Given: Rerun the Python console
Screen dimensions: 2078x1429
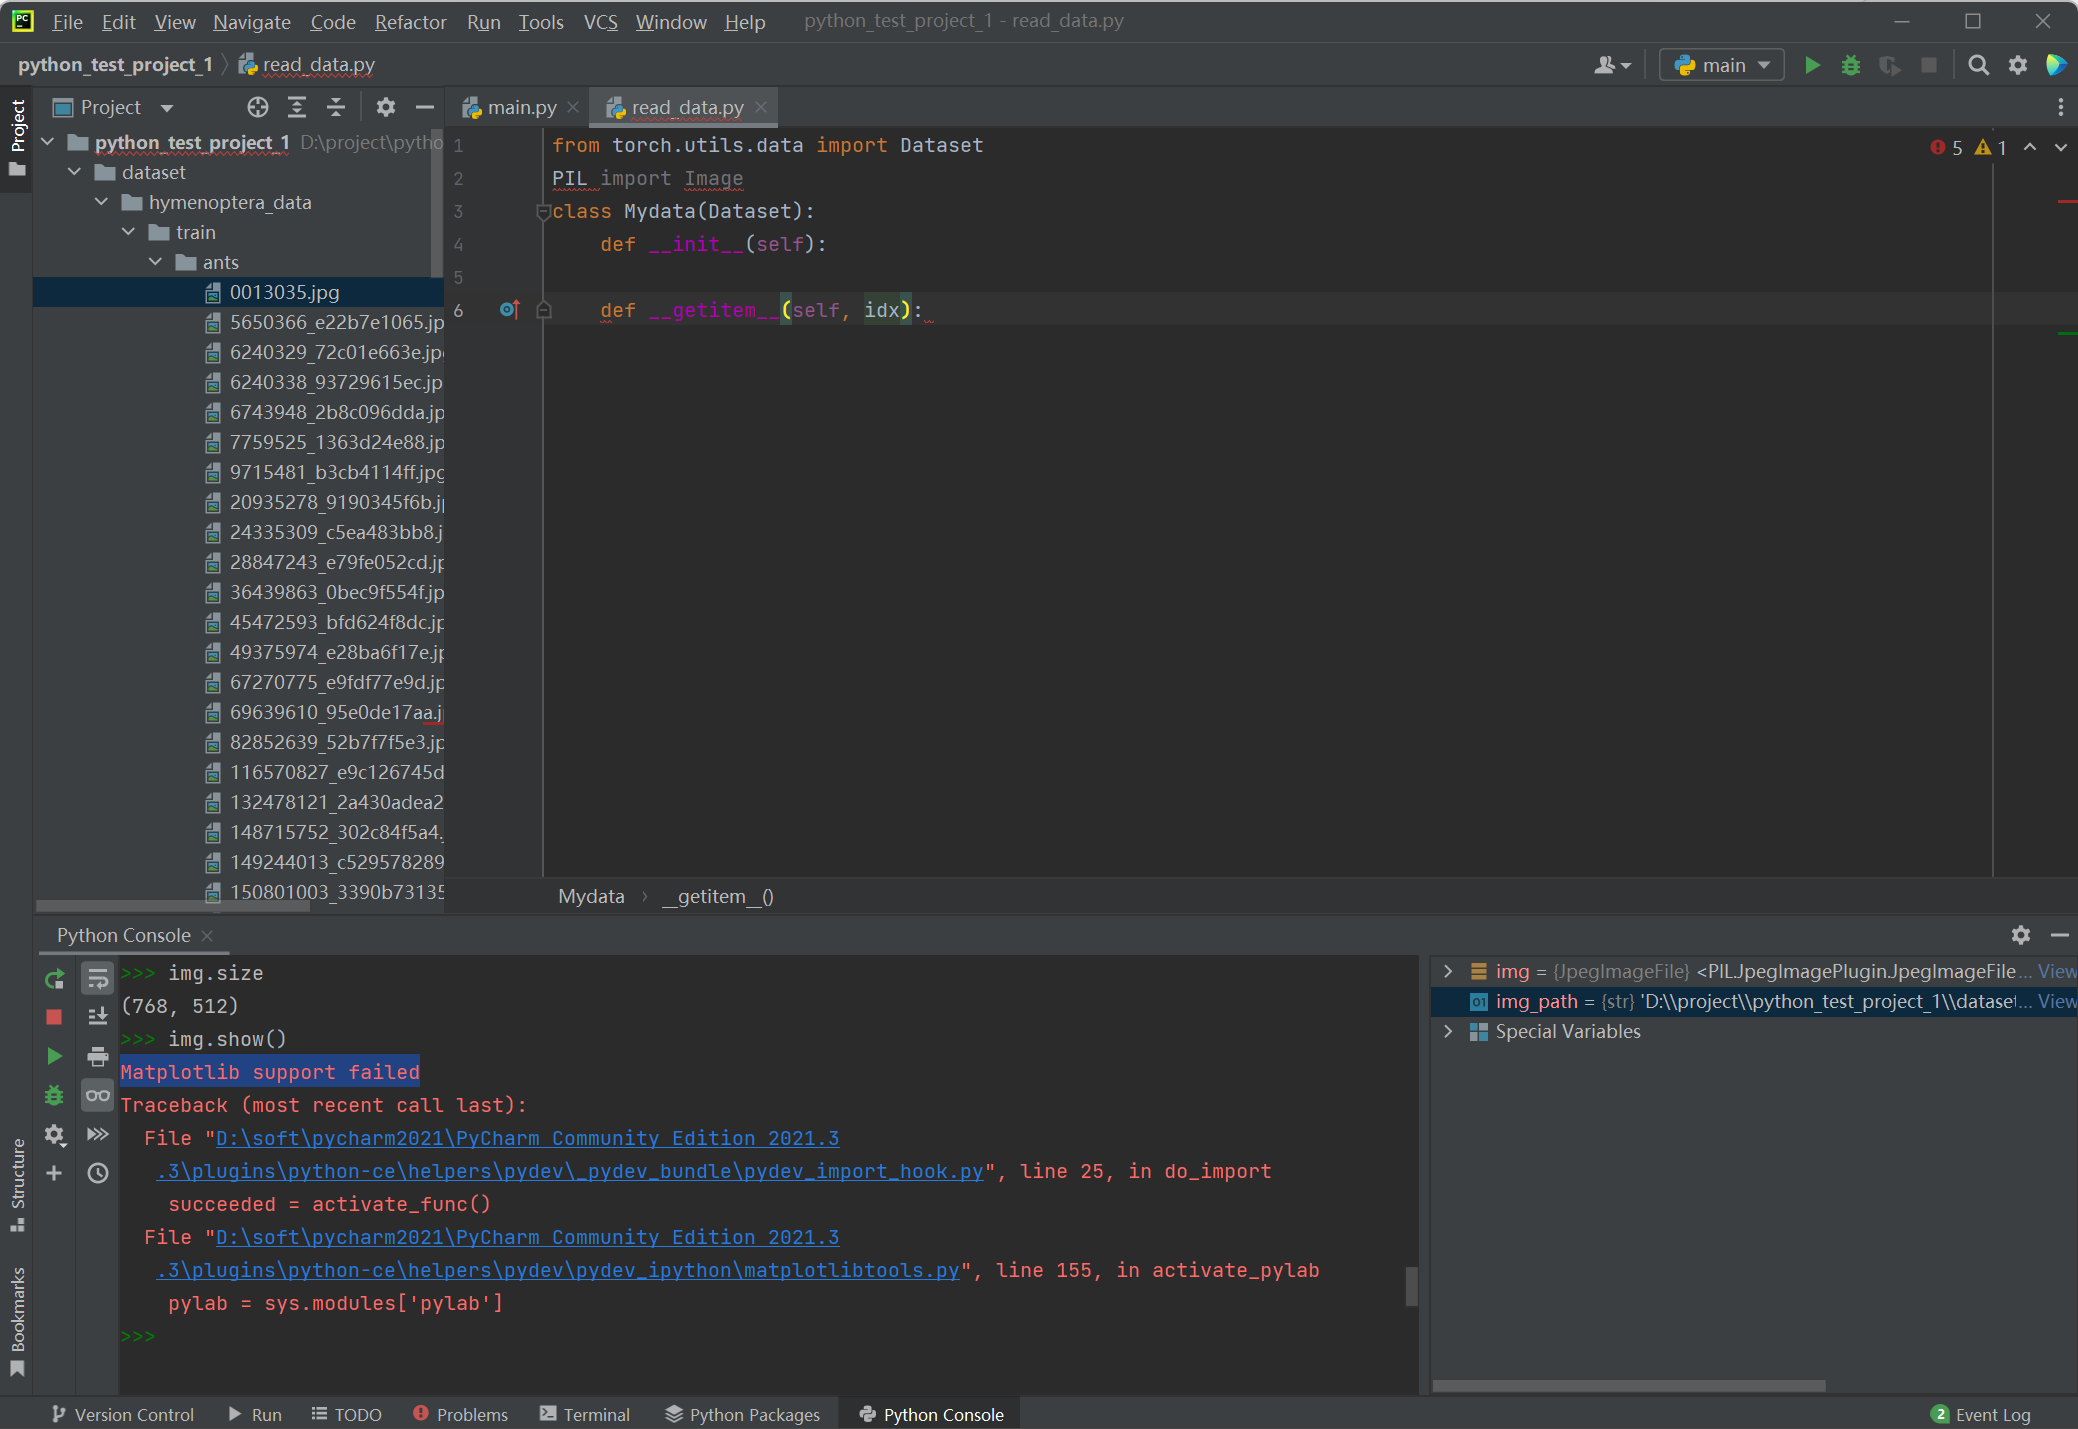Looking at the screenshot, I should click(55, 978).
